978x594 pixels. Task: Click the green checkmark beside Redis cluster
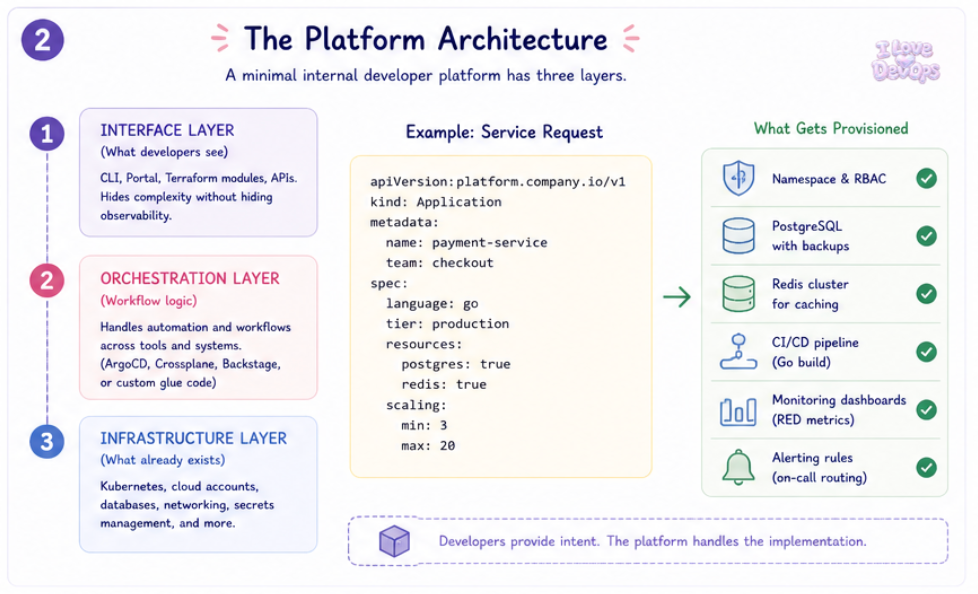point(926,293)
